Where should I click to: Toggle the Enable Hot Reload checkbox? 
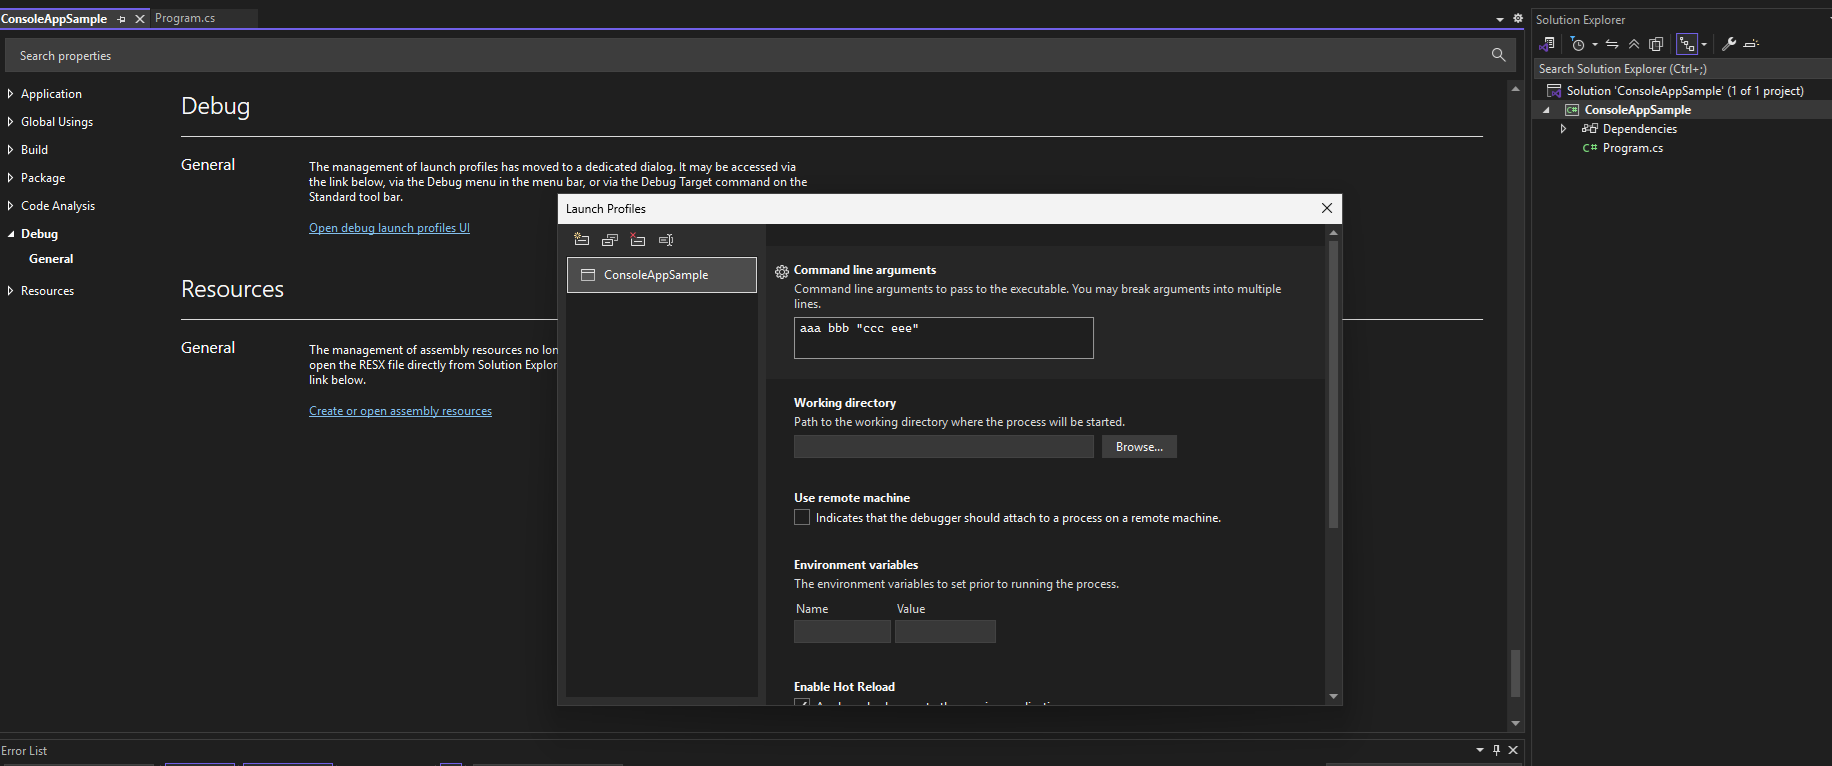tap(802, 703)
